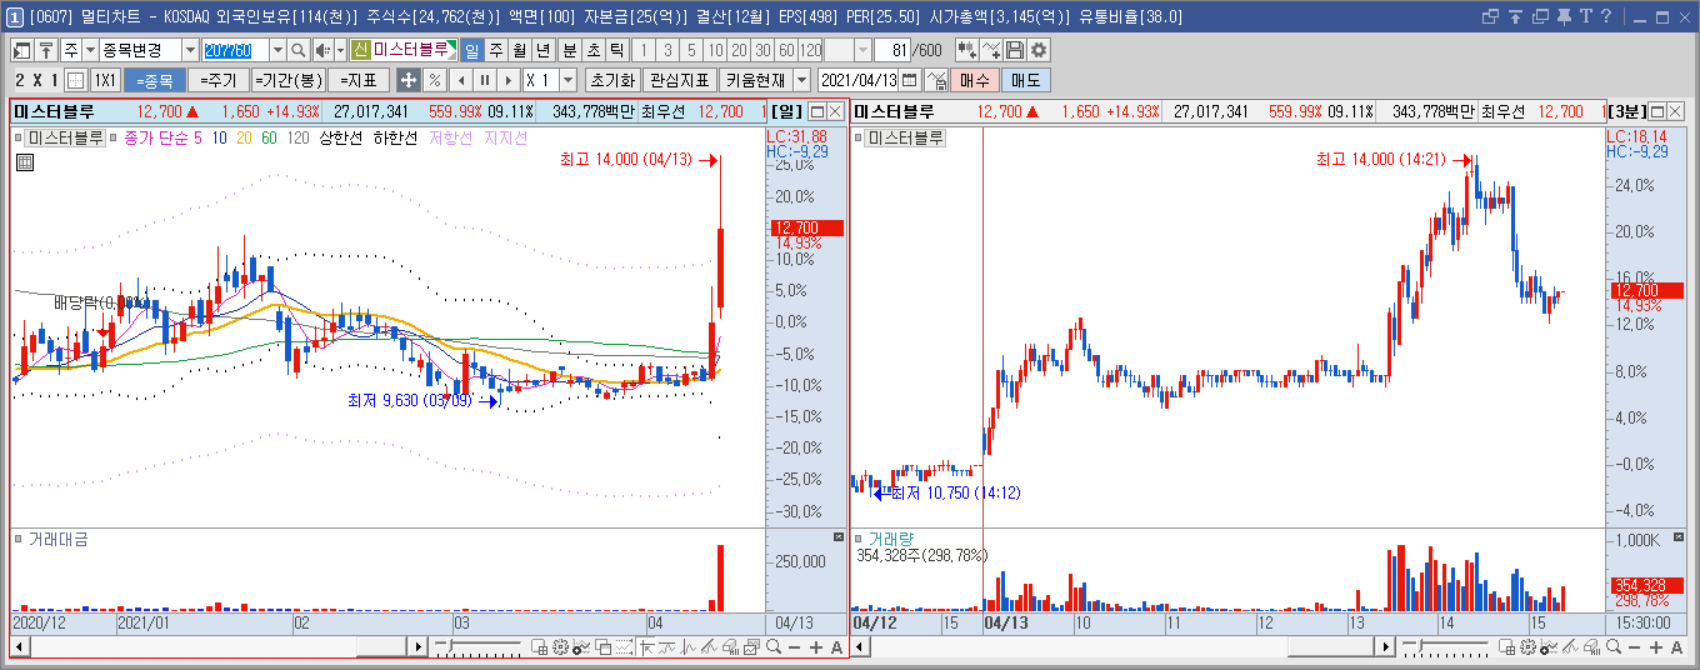The image size is (1700, 670).
Task: Click settings gear under 3-minute chart
Action: 1528,647
